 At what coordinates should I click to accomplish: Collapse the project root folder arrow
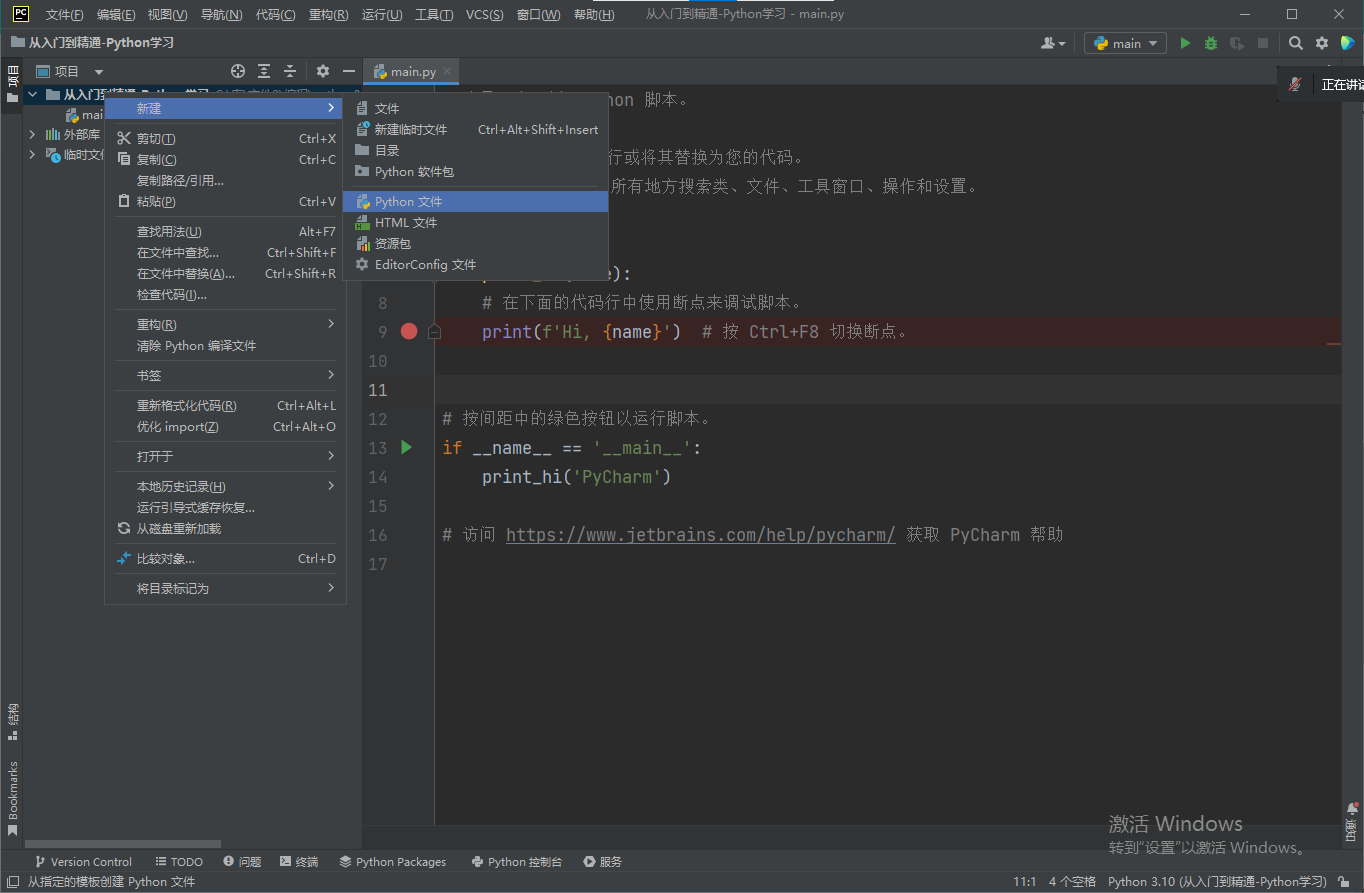[x=33, y=95]
